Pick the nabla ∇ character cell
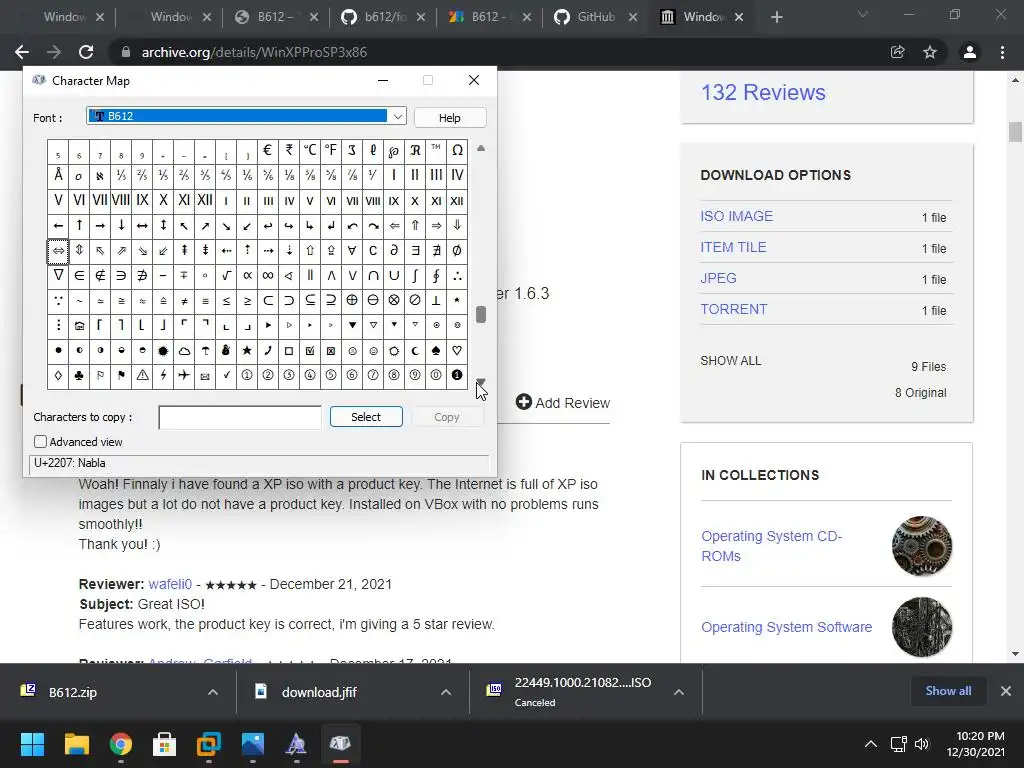Screen dimensions: 1024x768 click(58, 276)
